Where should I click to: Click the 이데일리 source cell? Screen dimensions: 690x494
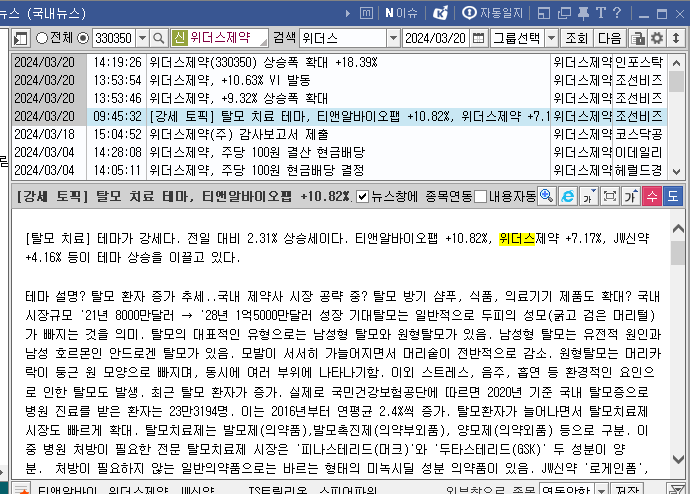(639, 152)
